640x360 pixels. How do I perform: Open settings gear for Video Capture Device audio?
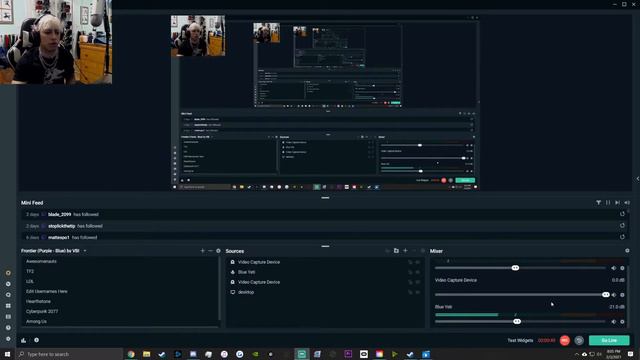[x=622, y=295]
